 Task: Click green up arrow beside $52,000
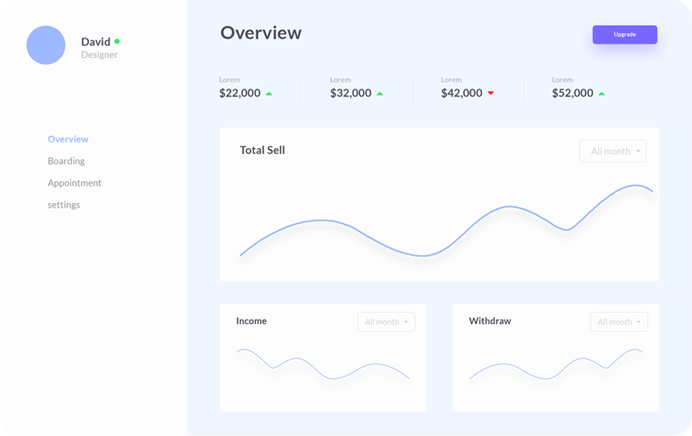tap(602, 94)
